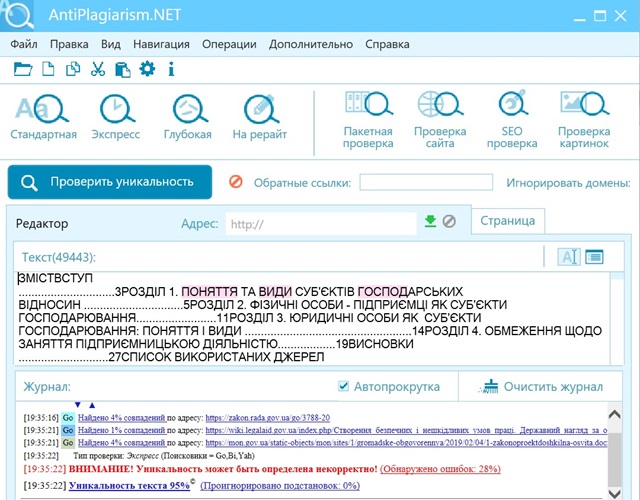Open the Вид menu
The width and height of the screenshot is (640, 500).
click(x=111, y=44)
